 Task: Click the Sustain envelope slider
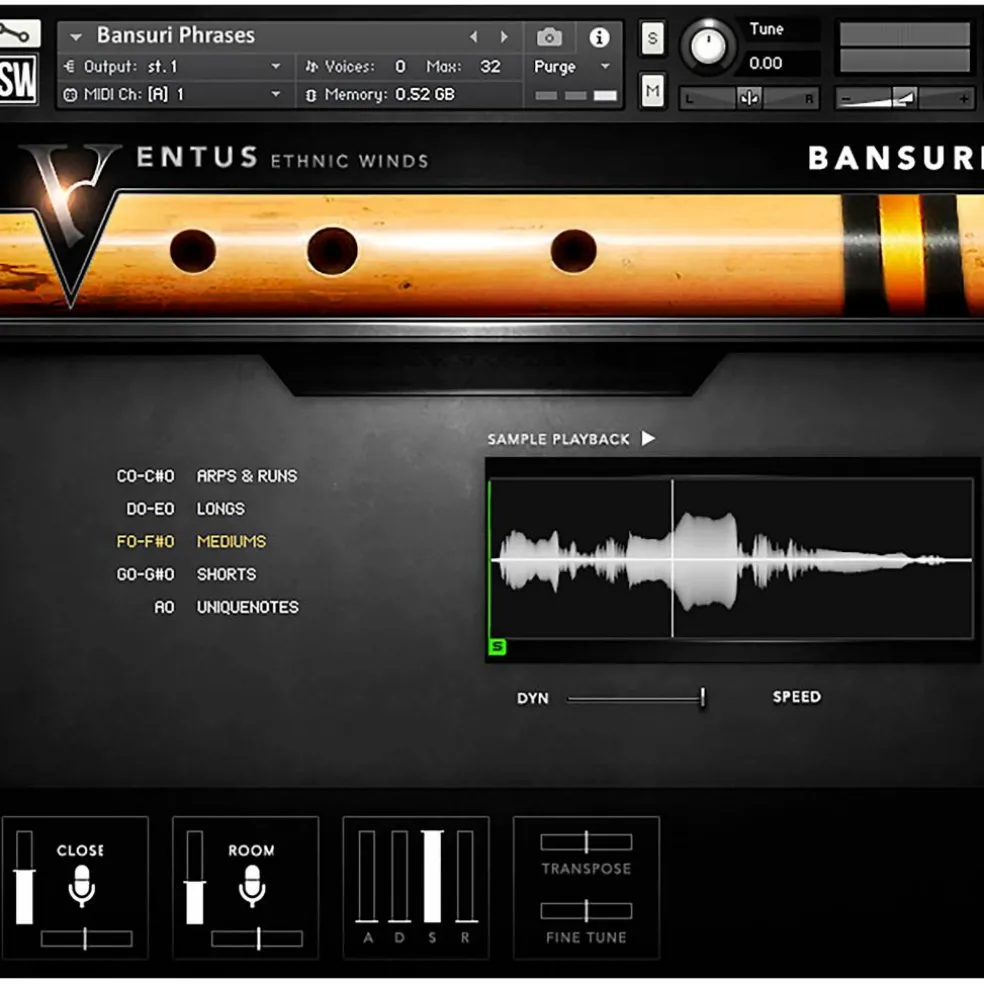tap(432, 876)
